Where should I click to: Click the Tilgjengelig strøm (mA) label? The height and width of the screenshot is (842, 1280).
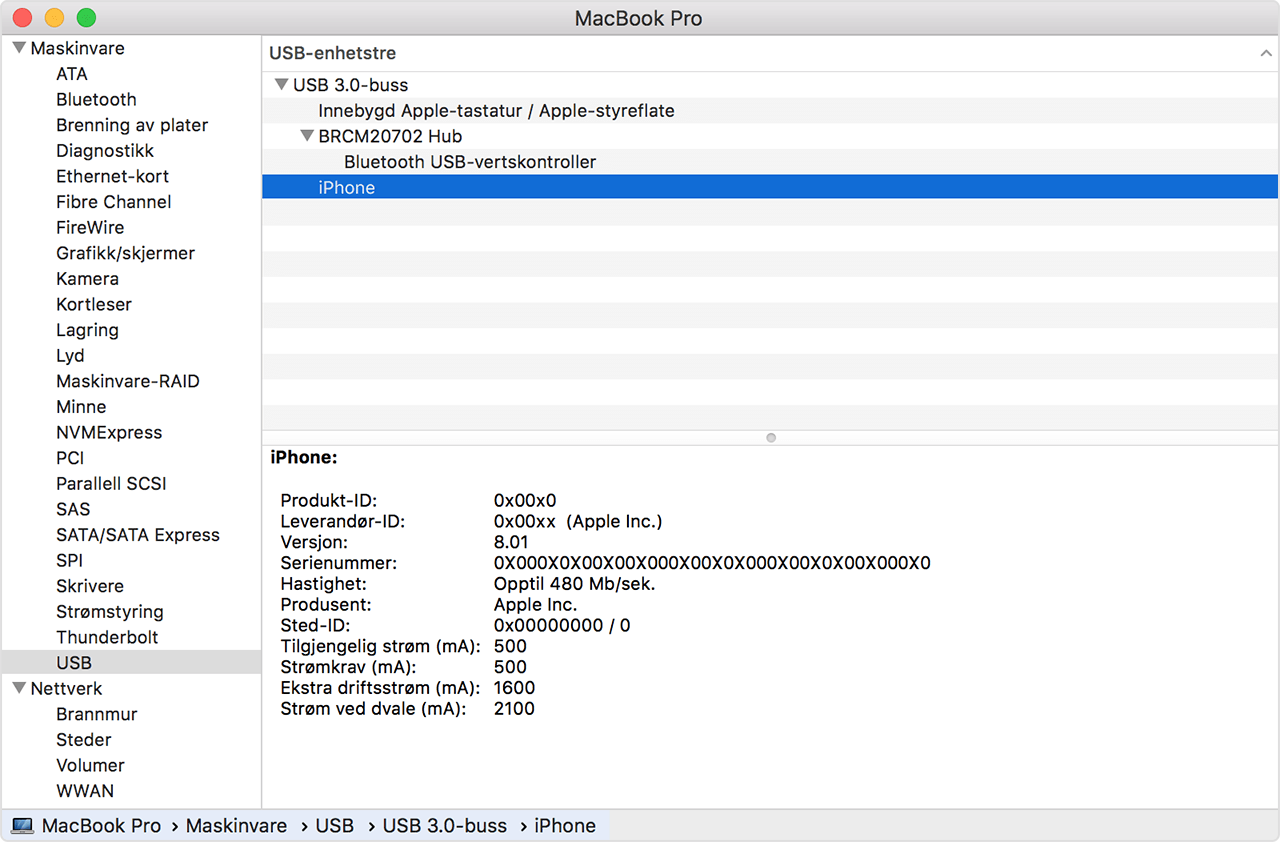[x=380, y=647]
